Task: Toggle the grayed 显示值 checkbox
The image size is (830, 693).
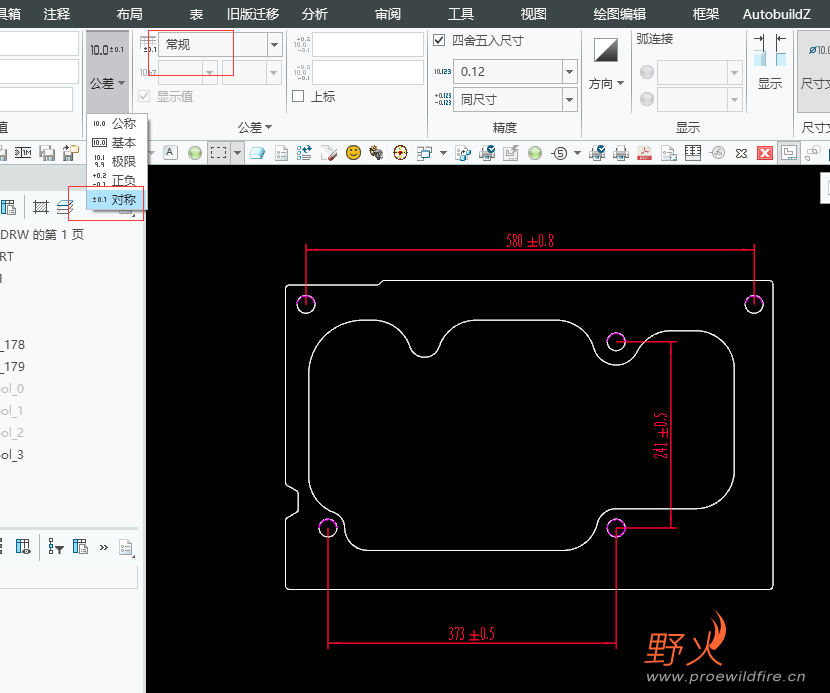Action: coord(145,96)
